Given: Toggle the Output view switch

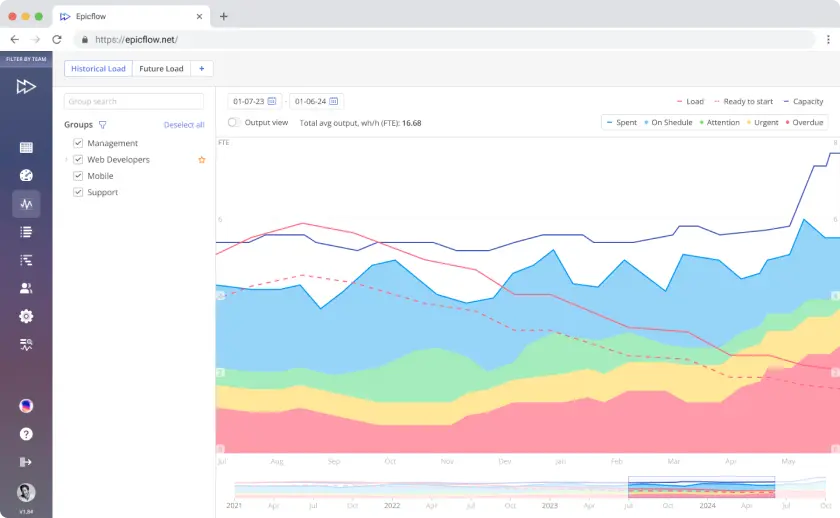Looking at the screenshot, I should click(234, 122).
